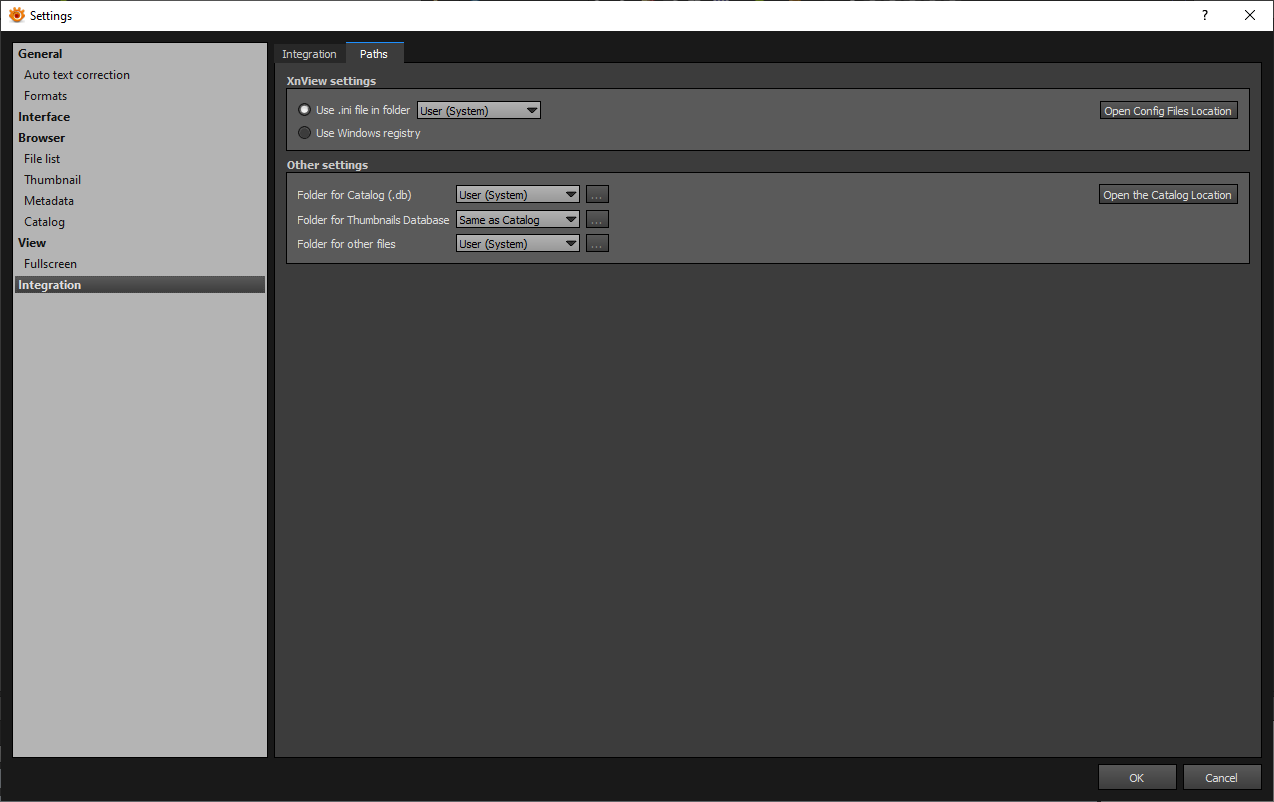Open the Folder for other files dropdown

click(x=517, y=244)
